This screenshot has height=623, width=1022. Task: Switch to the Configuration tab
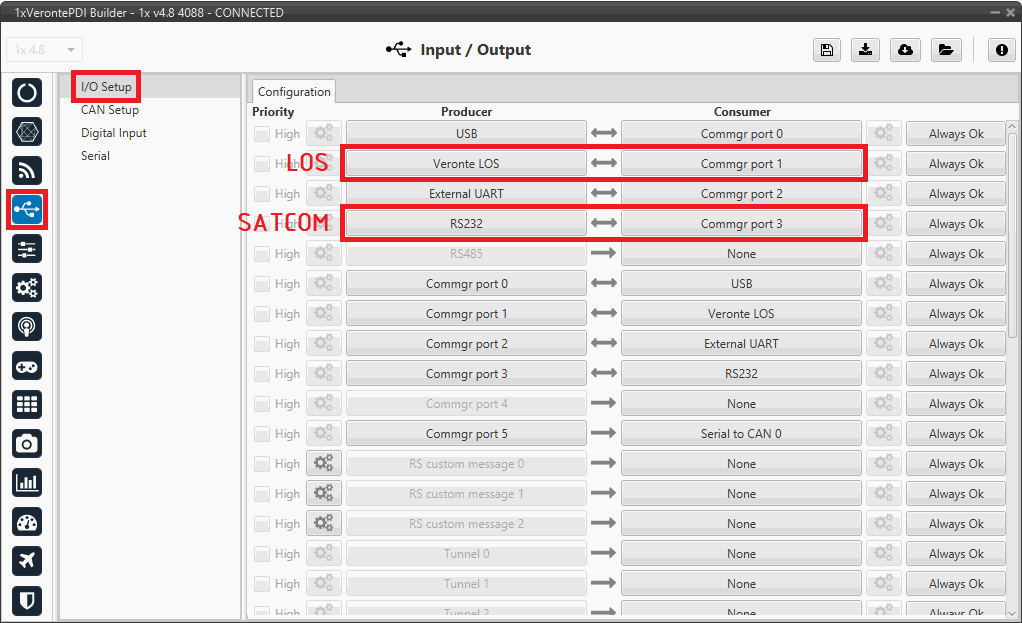[x=294, y=92]
